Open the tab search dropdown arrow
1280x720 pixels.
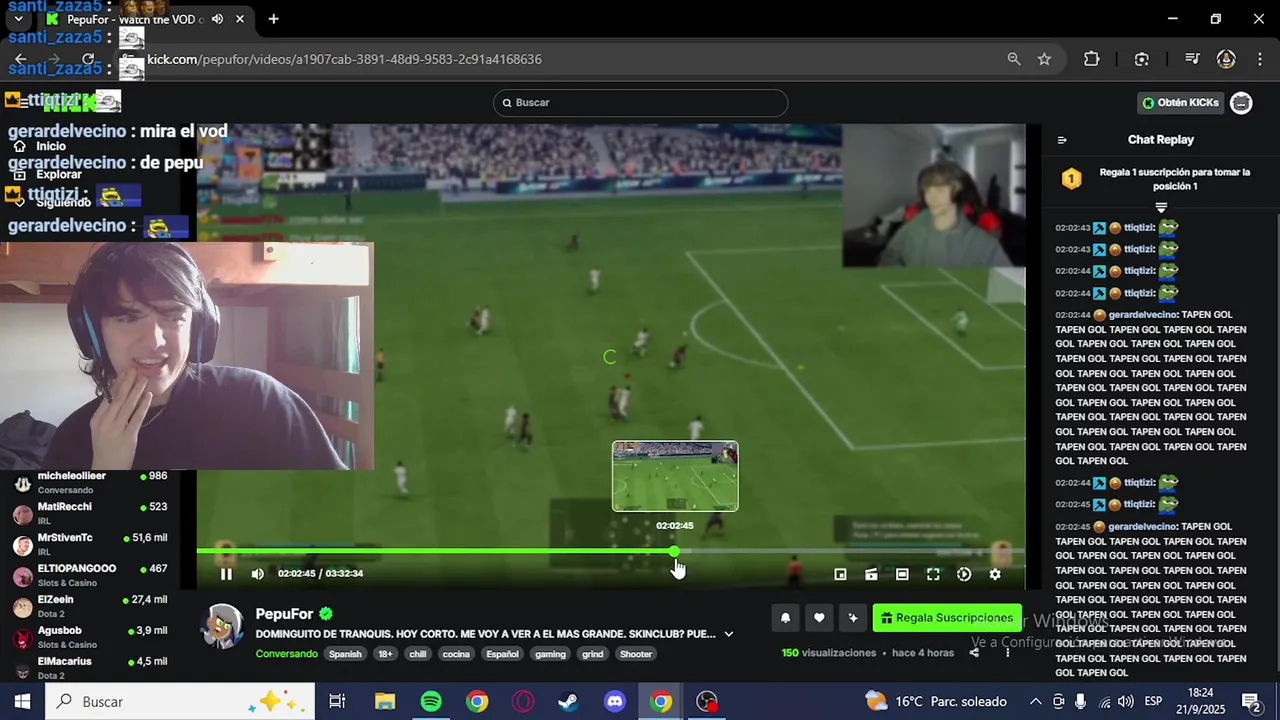(x=18, y=19)
